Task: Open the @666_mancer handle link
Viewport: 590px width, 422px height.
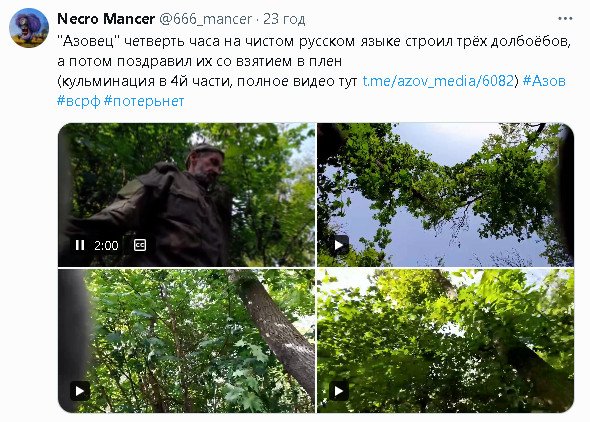Action: point(205,19)
